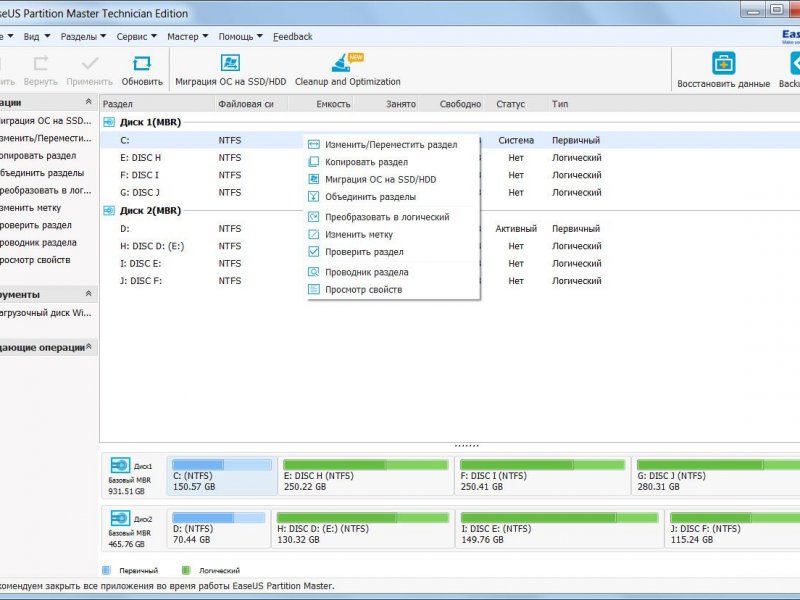Select the F: DISC I row in the list
The height and width of the screenshot is (600, 800).
(450, 175)
